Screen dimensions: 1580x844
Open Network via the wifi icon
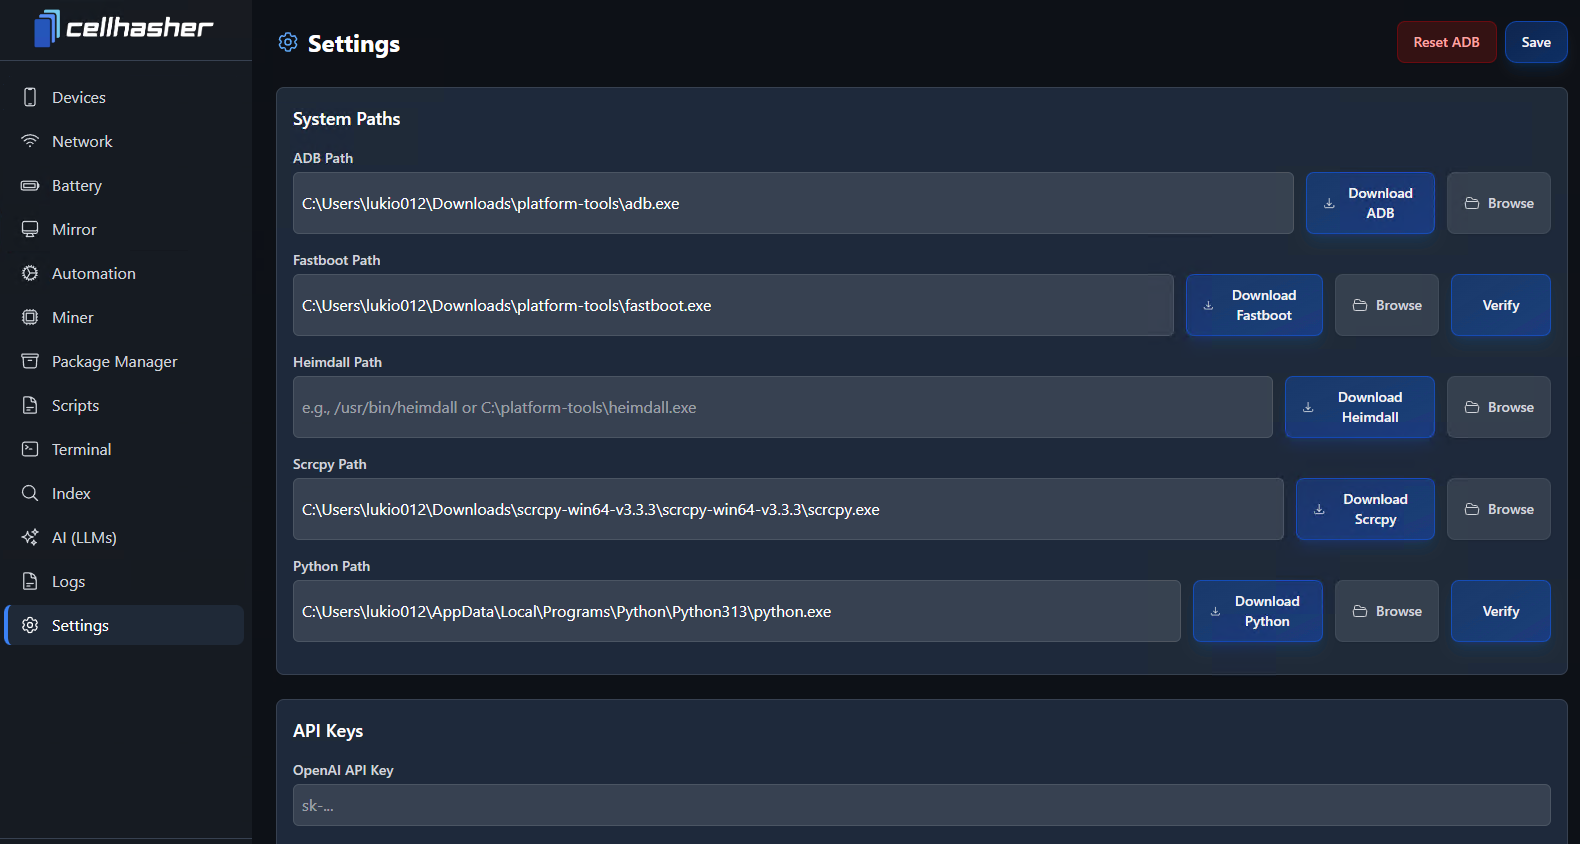tap(30, 141)
